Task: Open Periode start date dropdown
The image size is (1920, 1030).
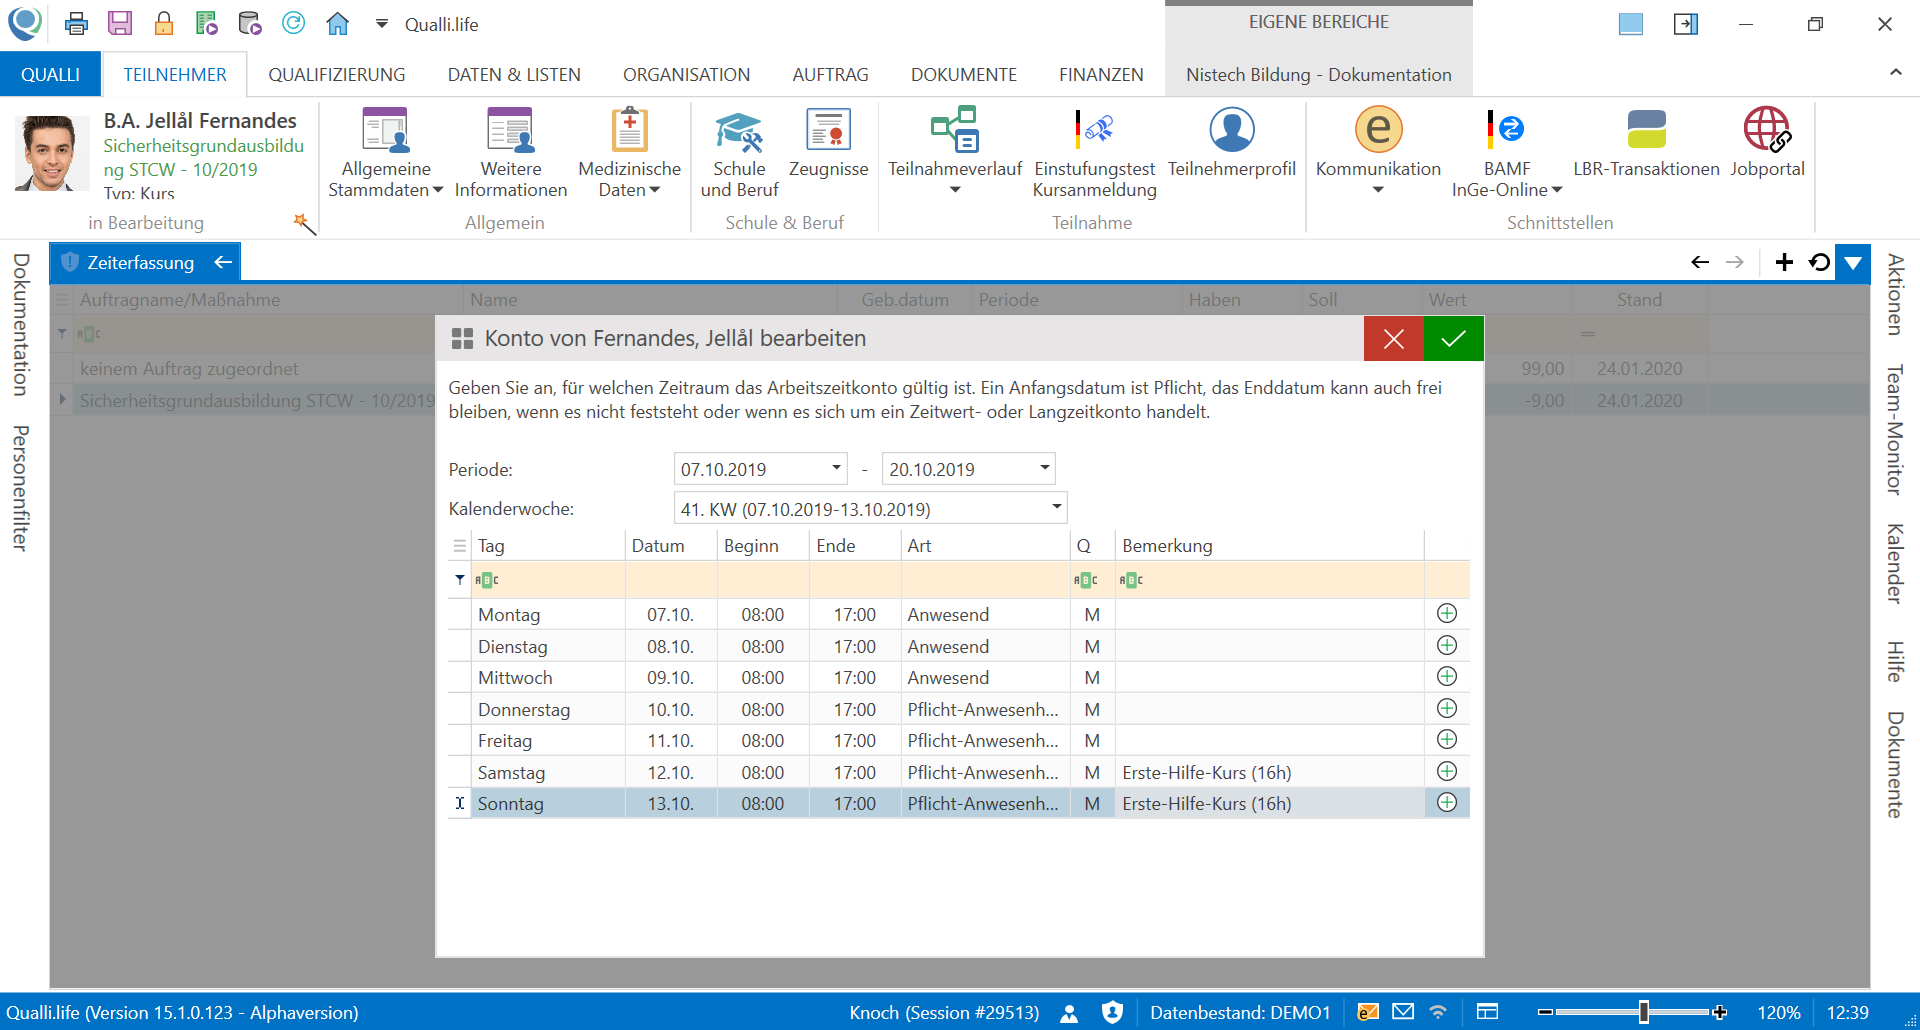Action: [836, 468]
